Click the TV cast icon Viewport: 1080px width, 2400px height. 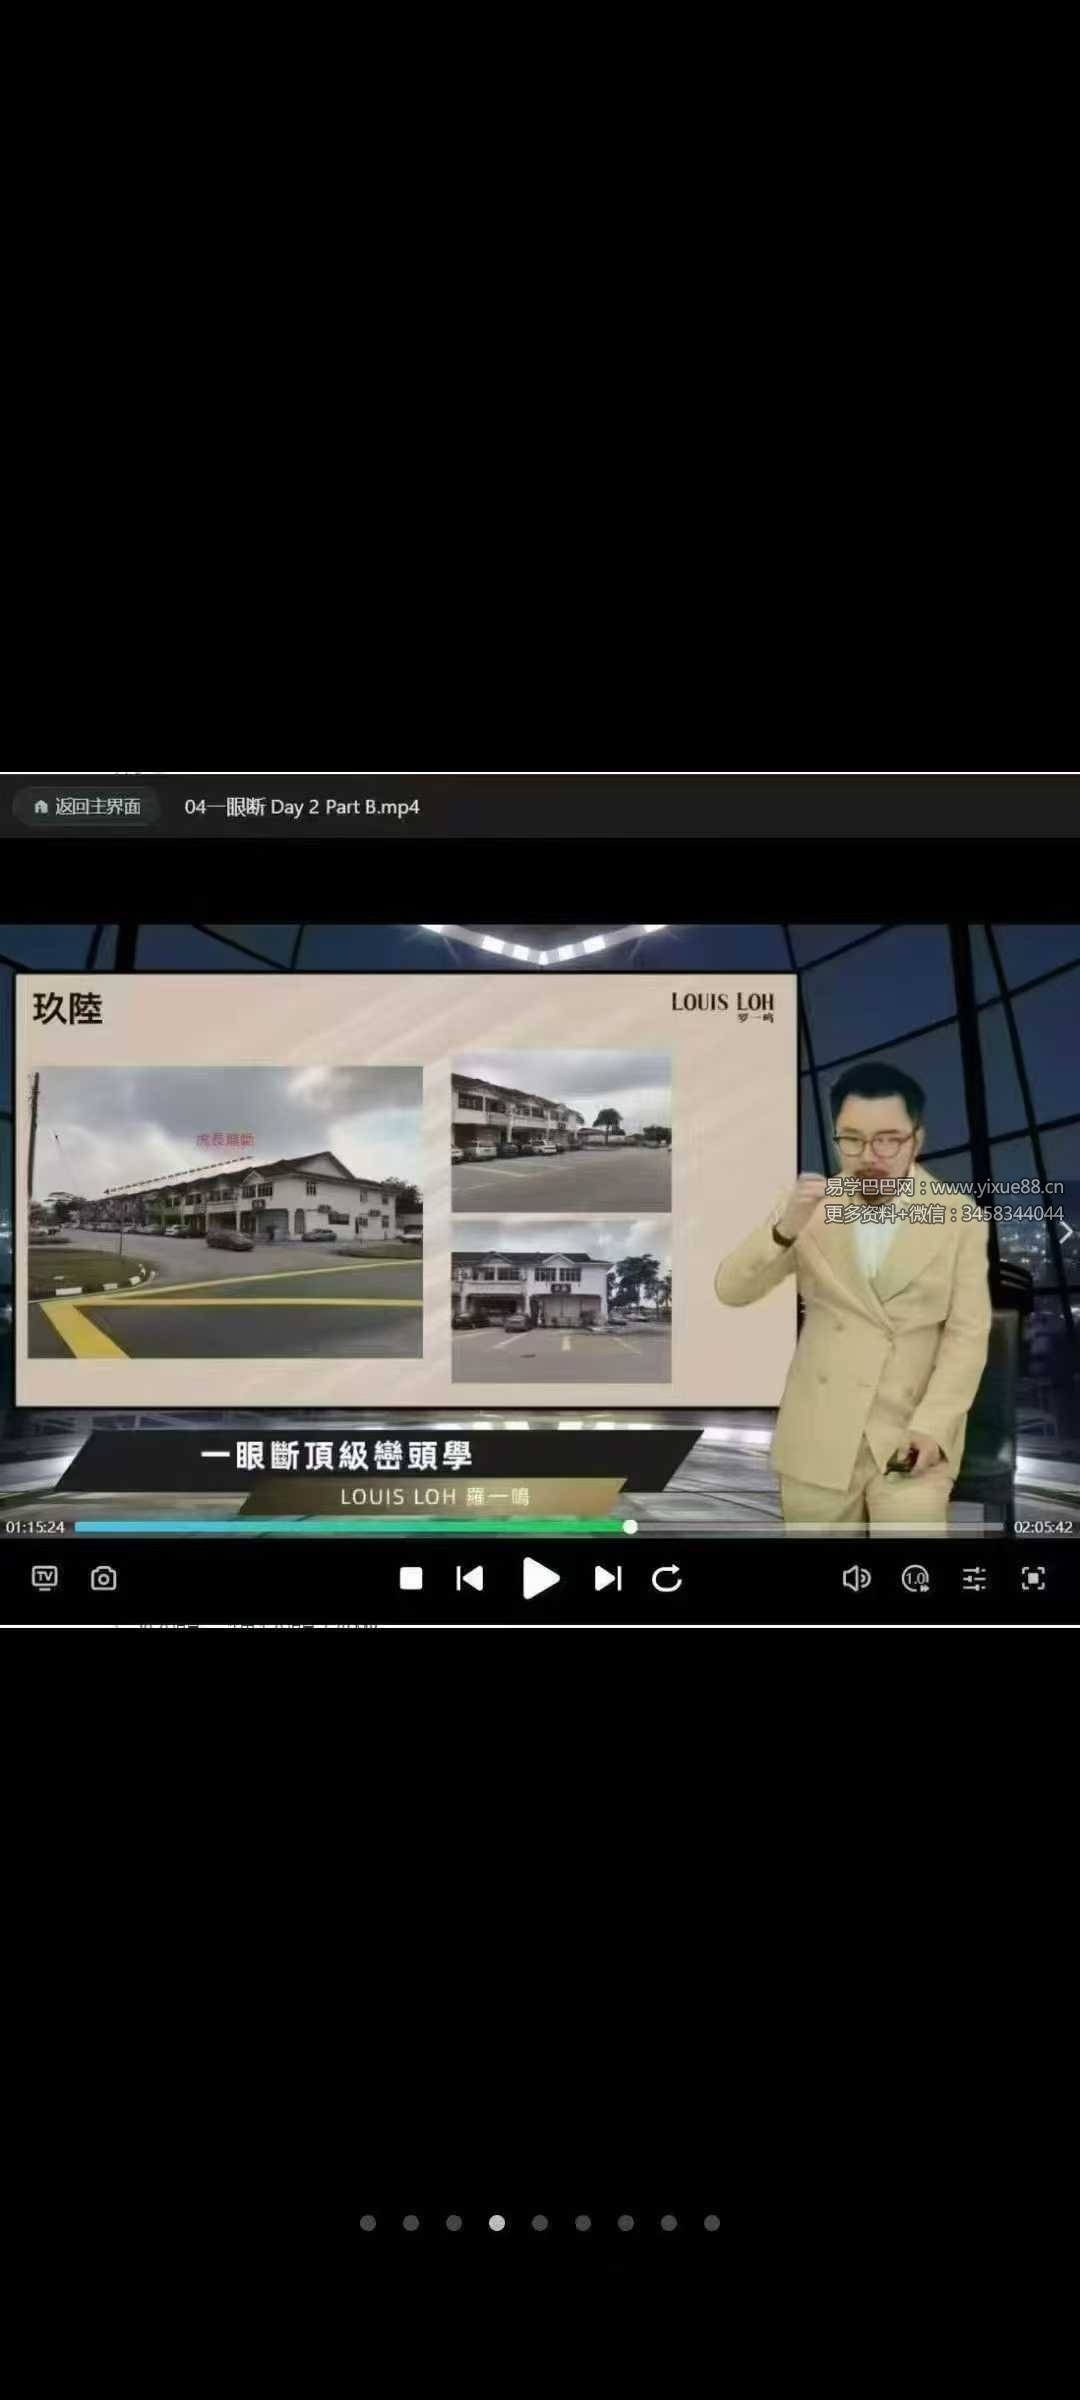click(44, 1578)
